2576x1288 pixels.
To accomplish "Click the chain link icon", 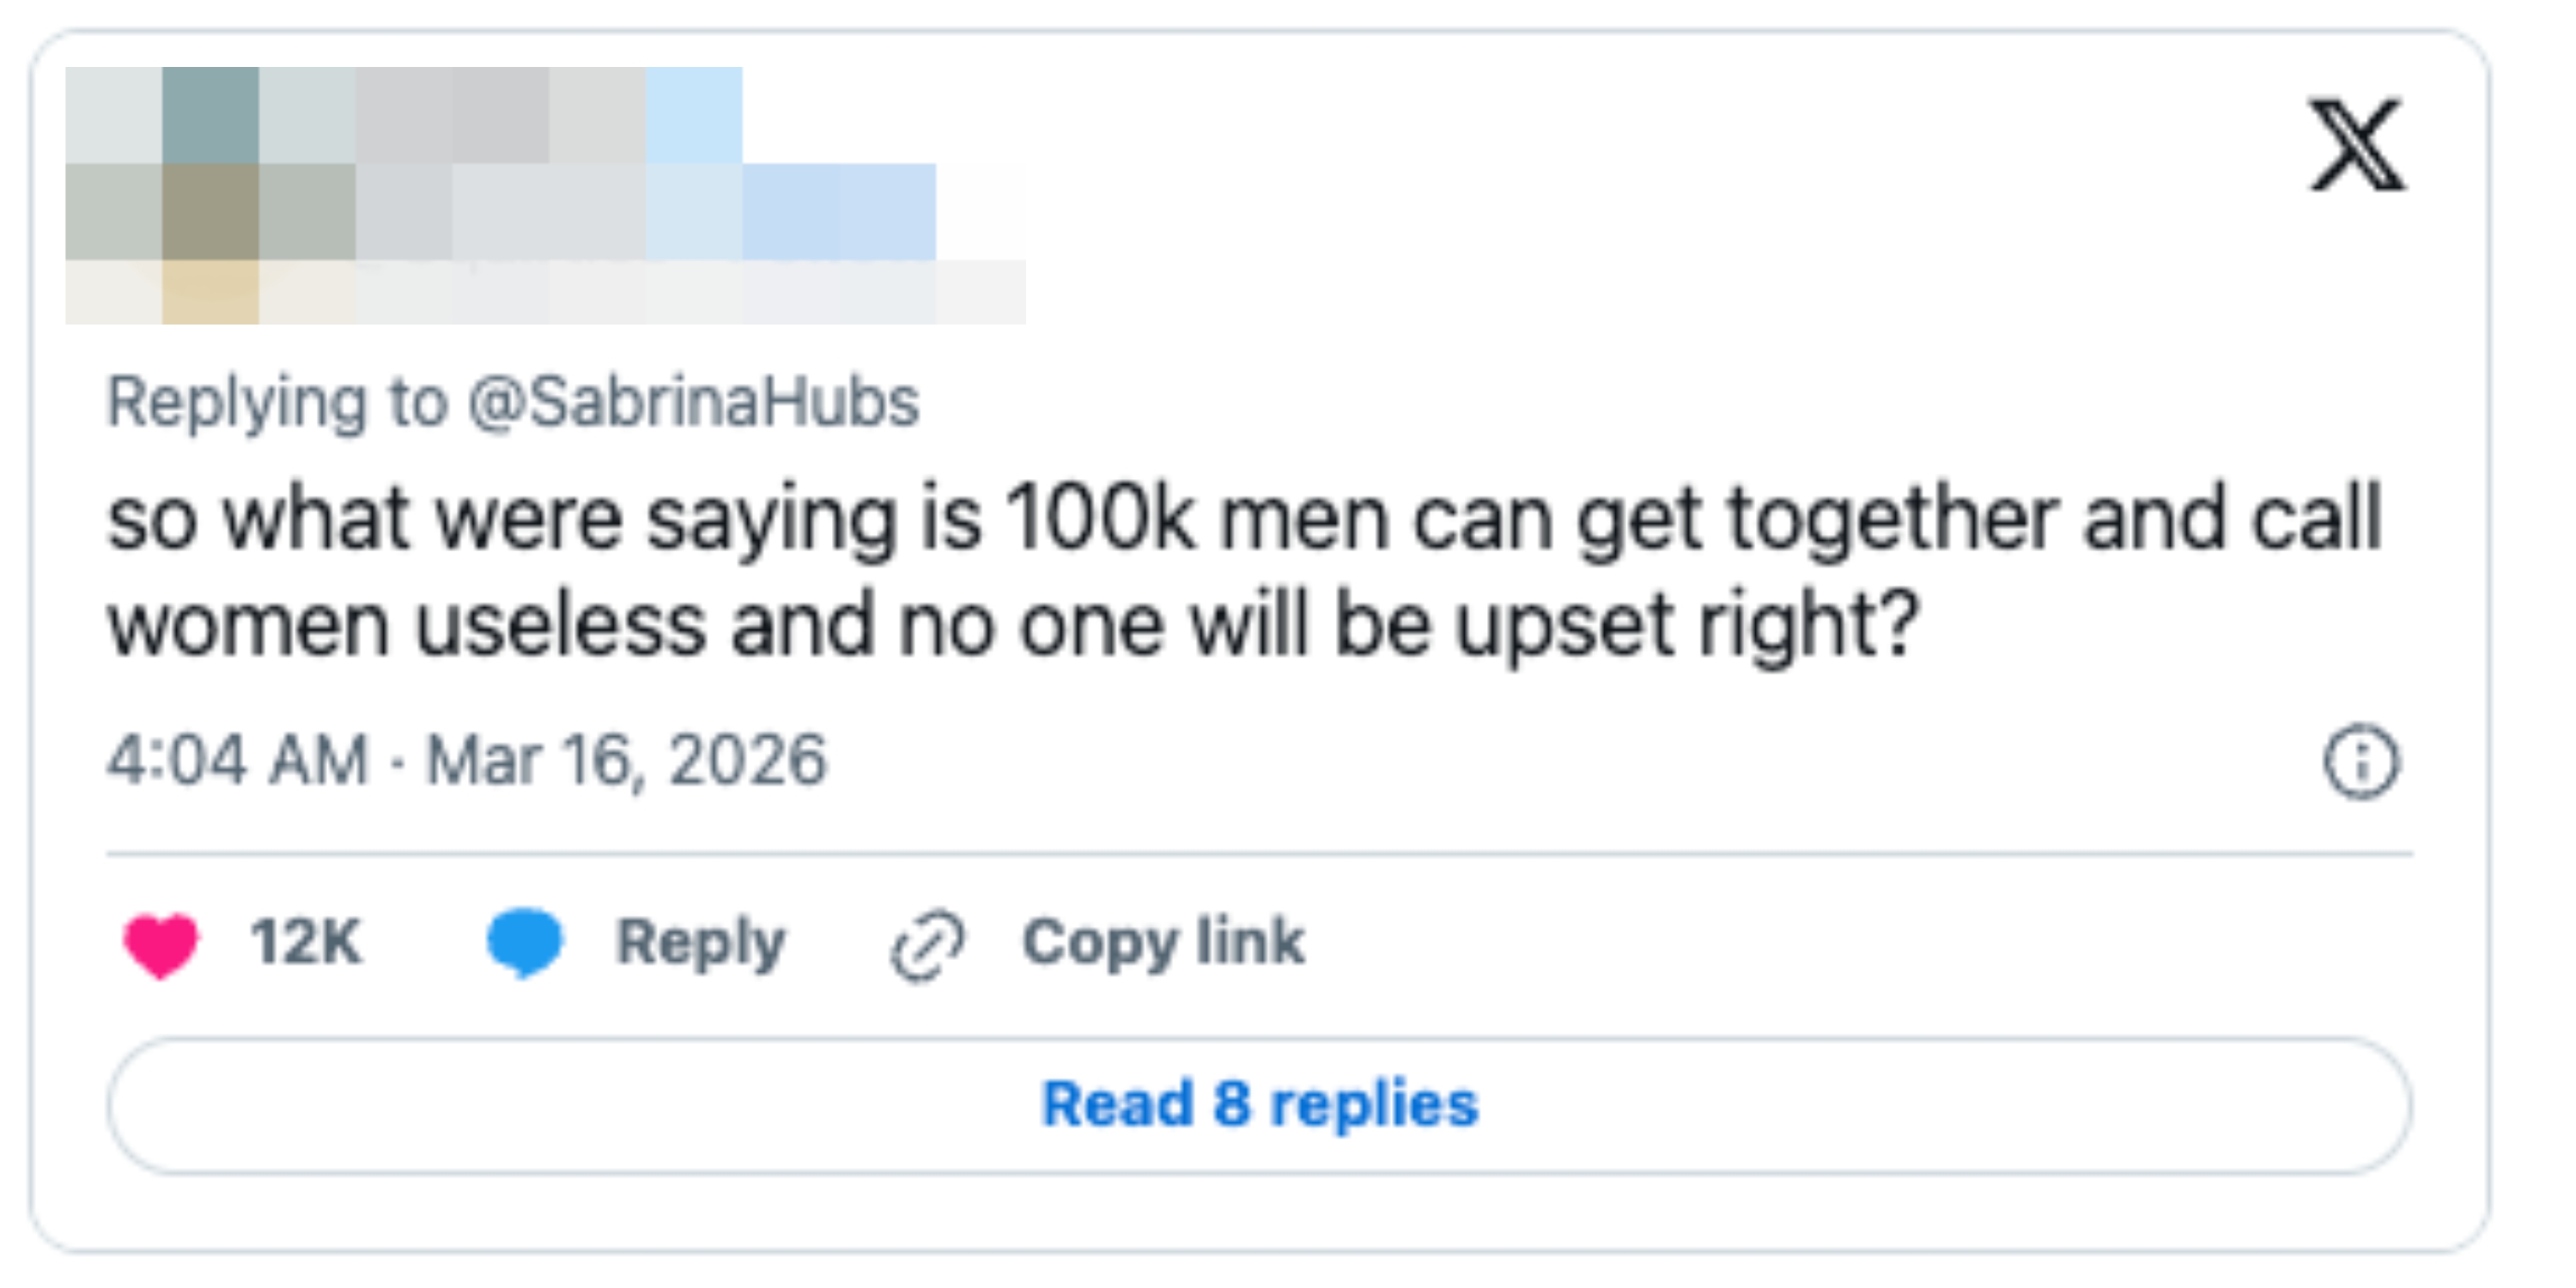I will point(927,945).
